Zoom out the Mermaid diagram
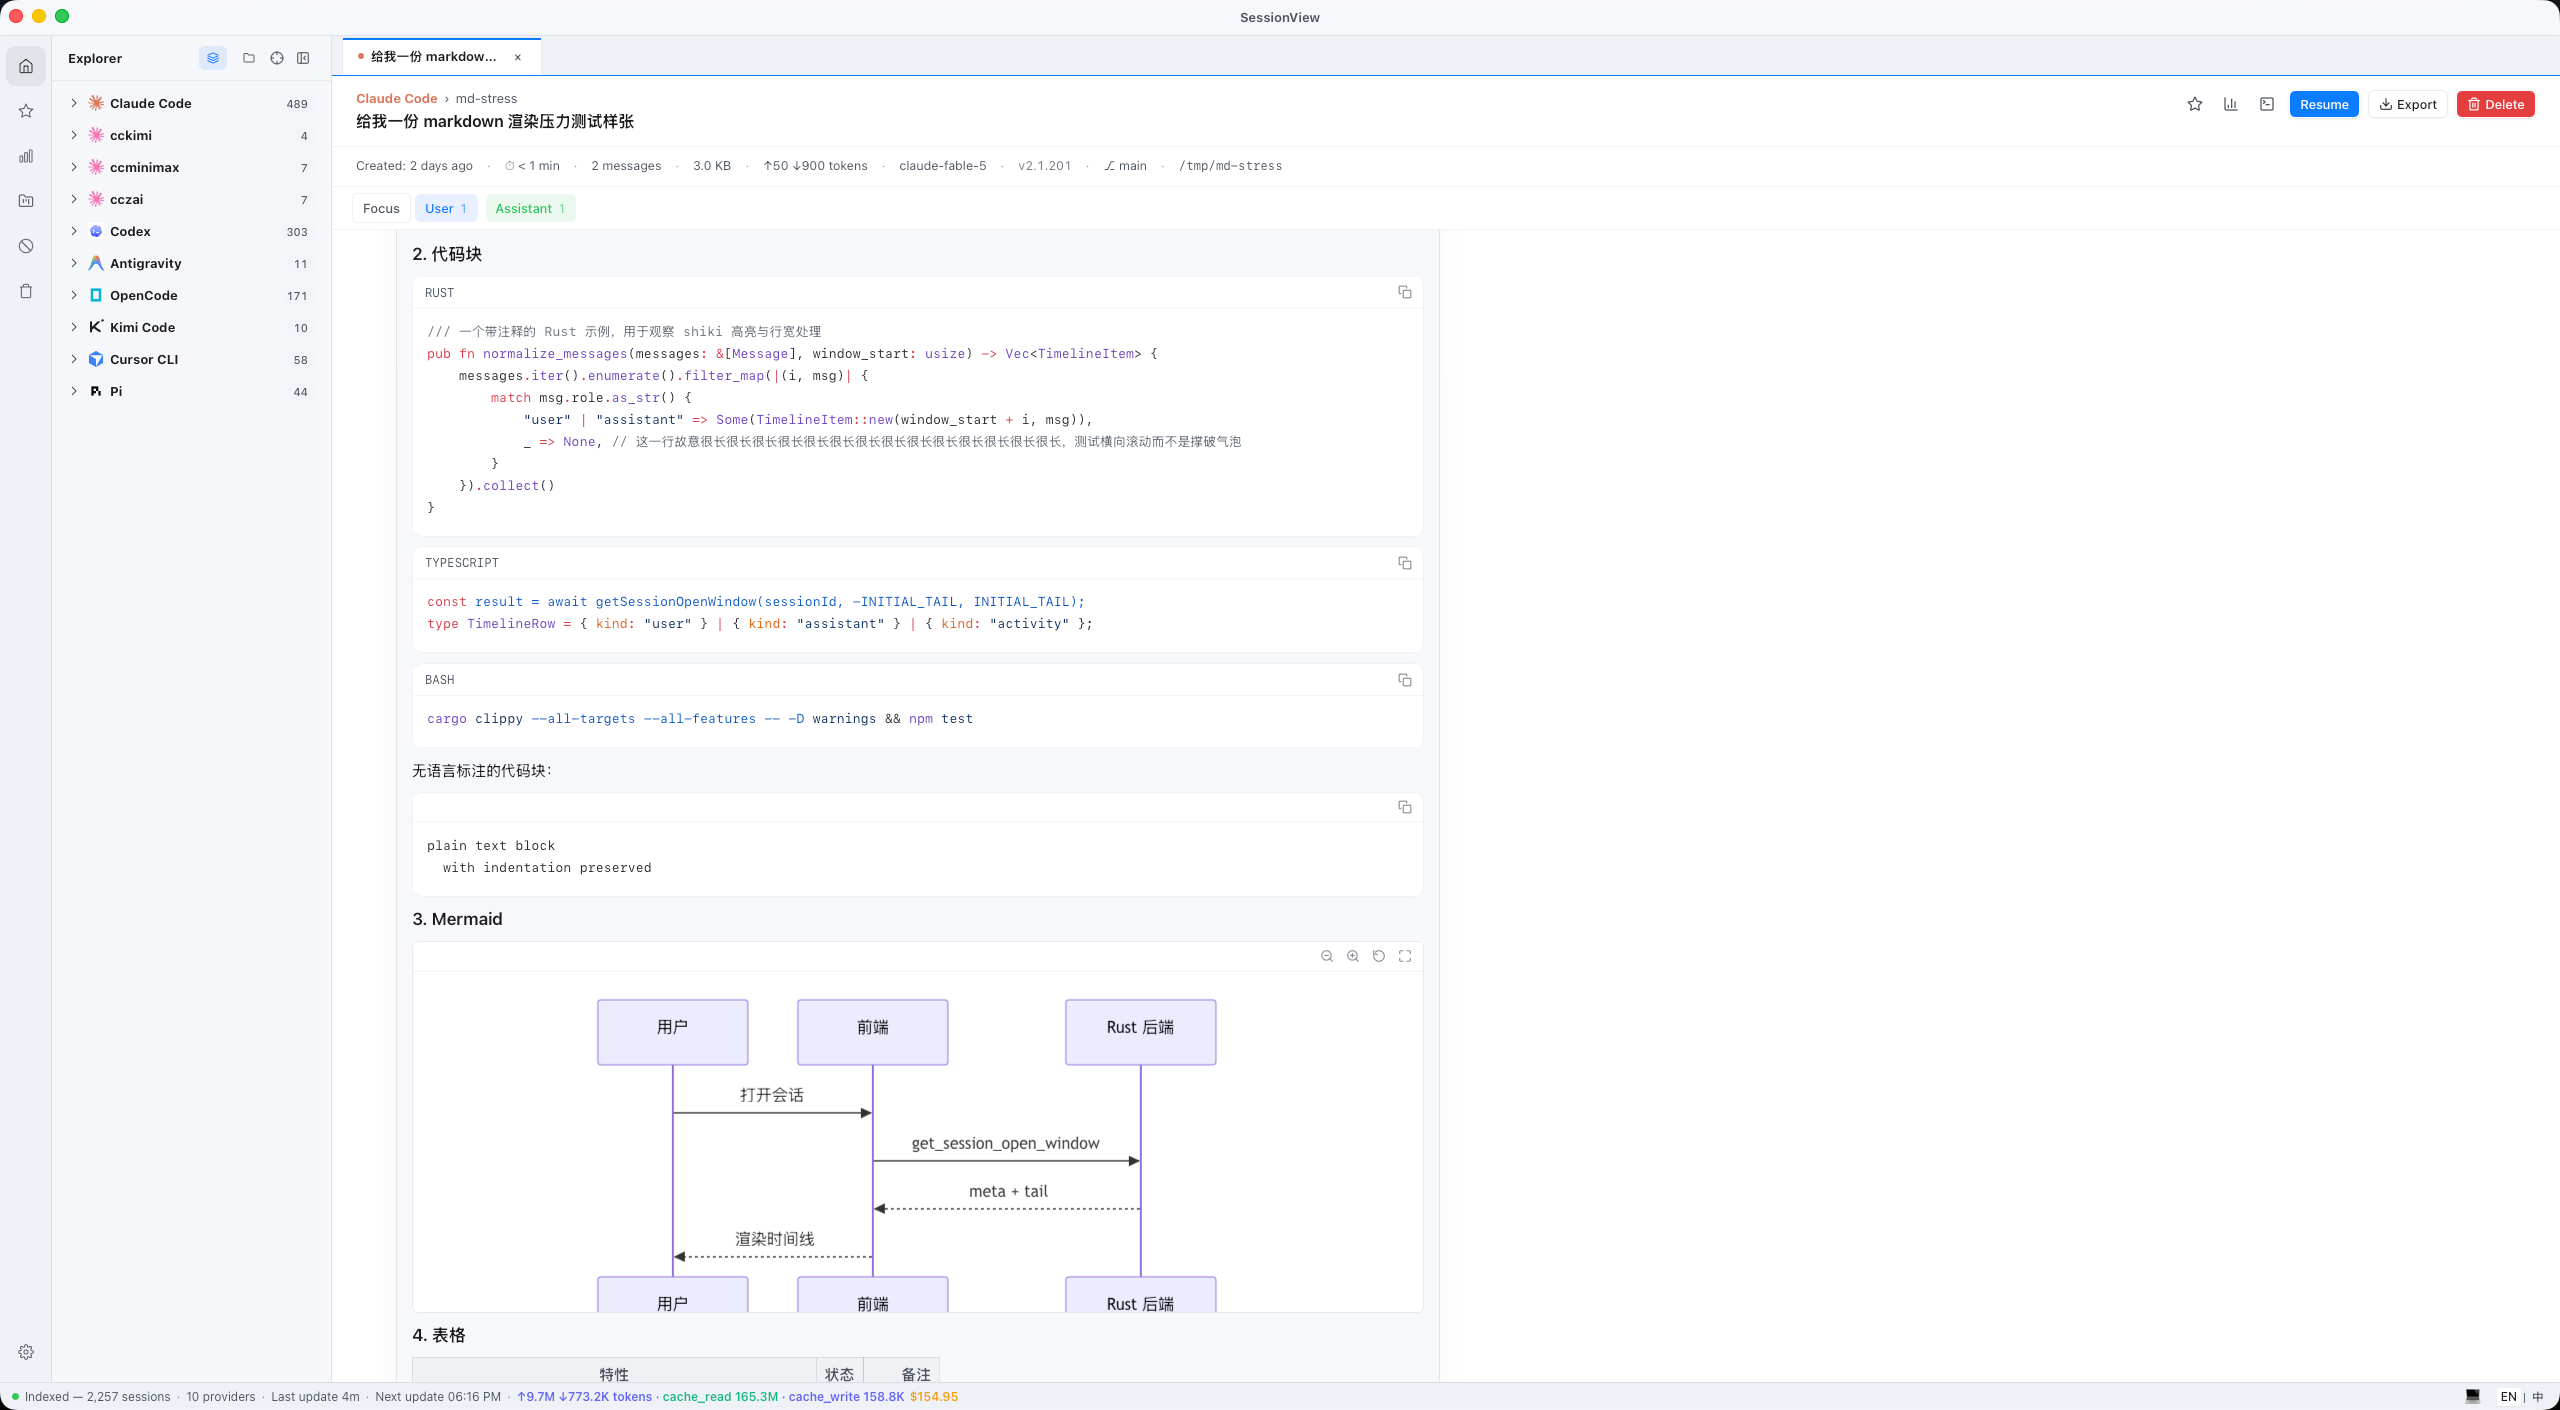 point(1327,956)
